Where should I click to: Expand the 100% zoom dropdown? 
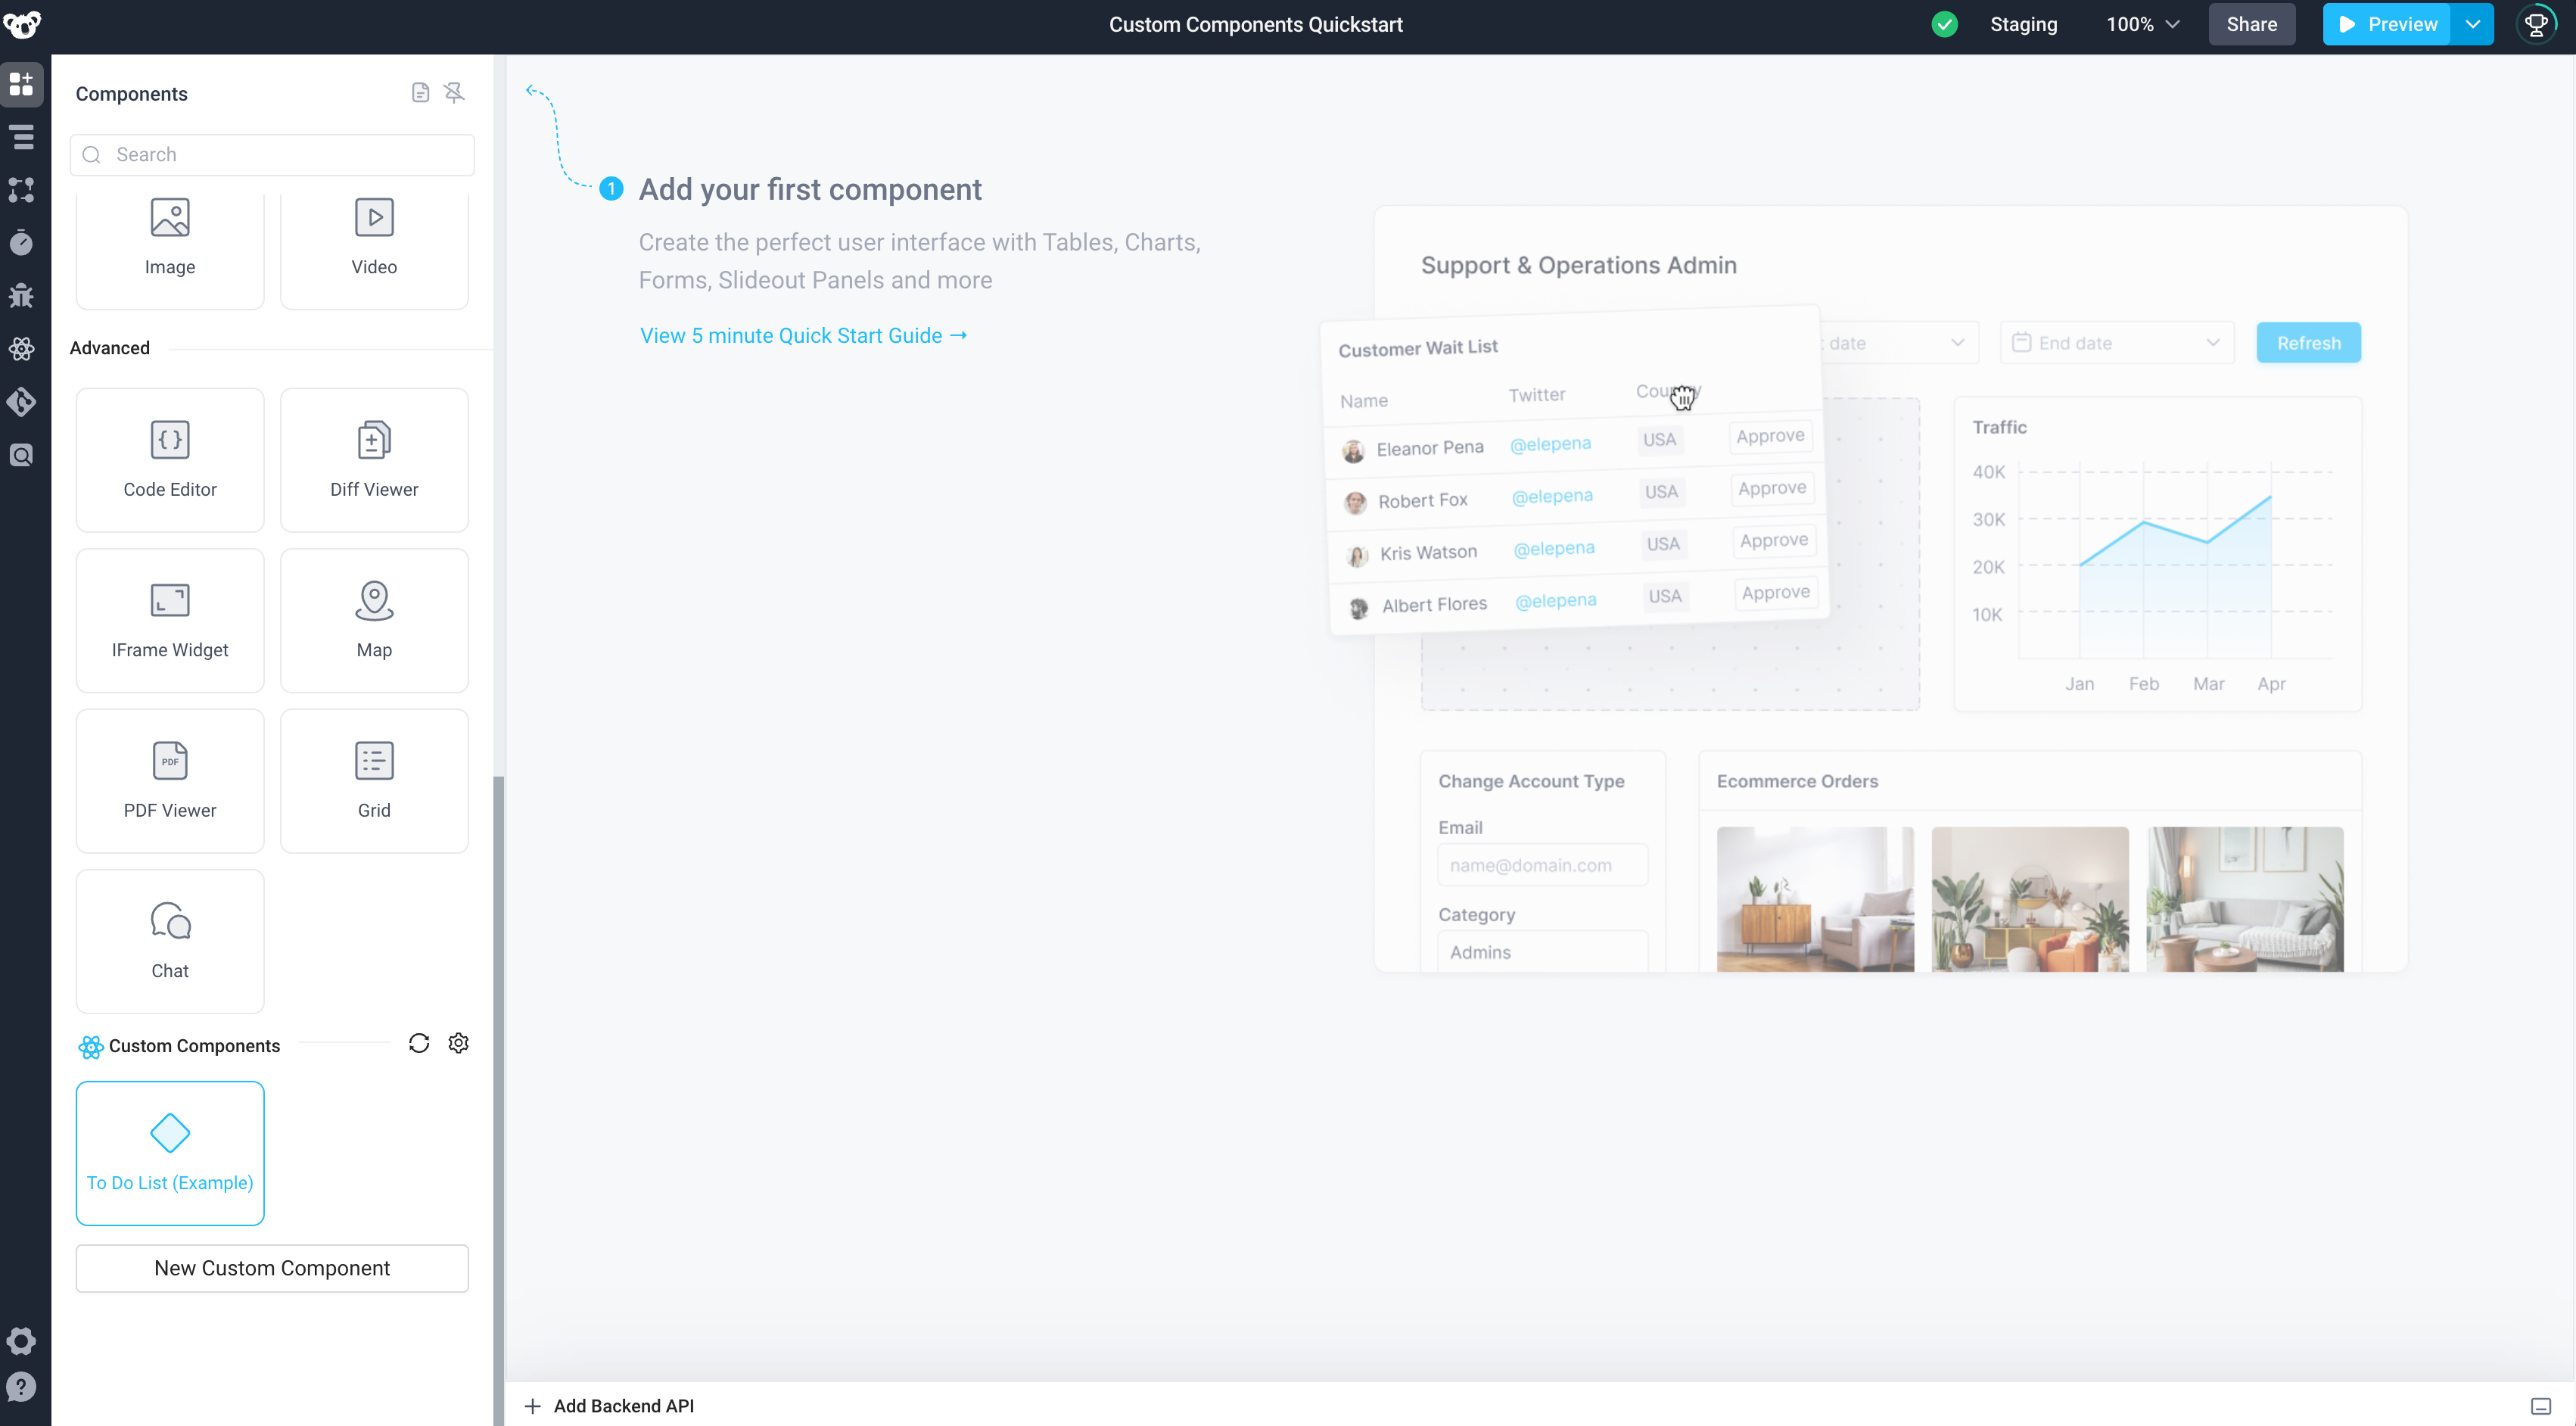point(2142,24)
